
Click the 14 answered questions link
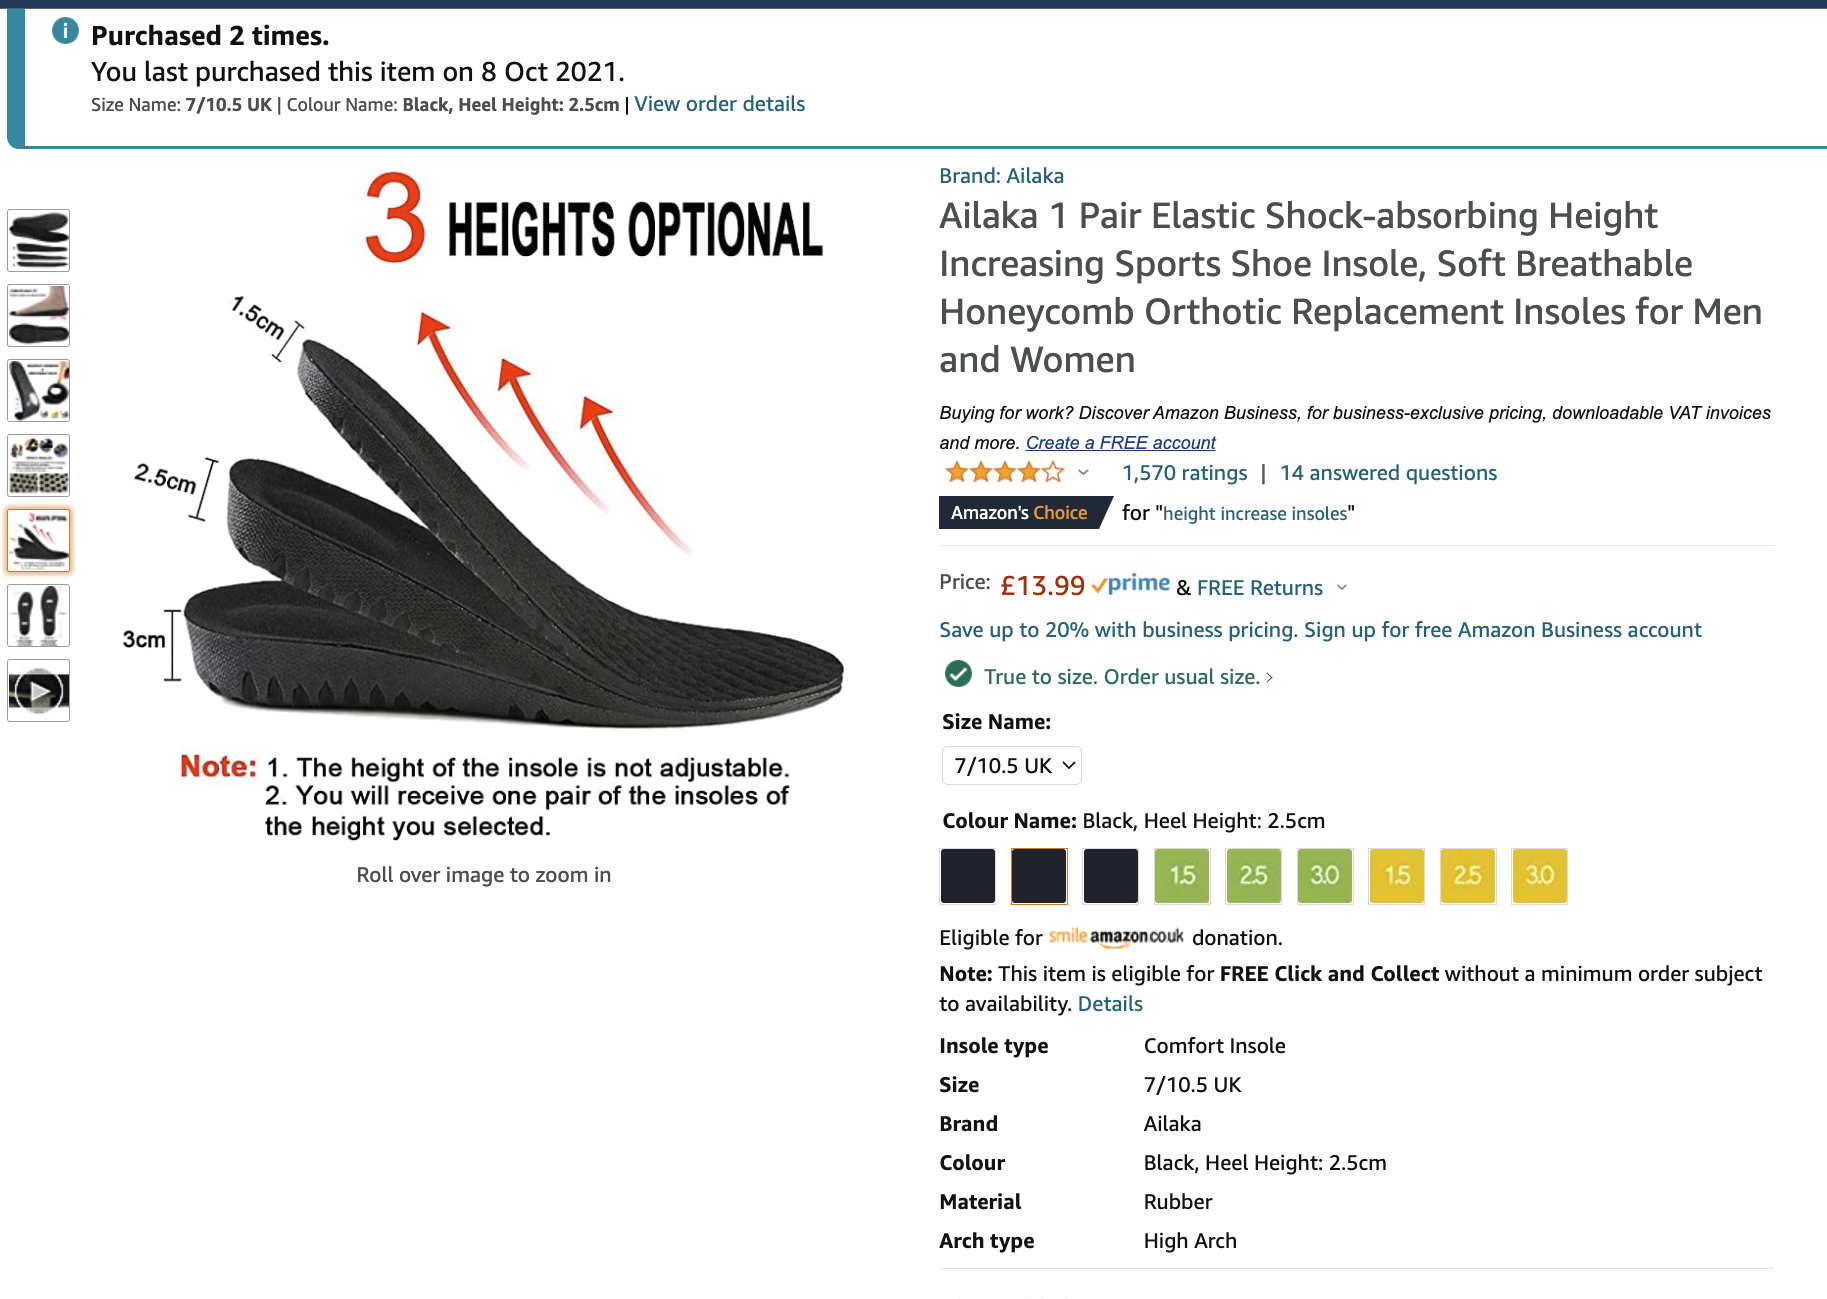1388,473
